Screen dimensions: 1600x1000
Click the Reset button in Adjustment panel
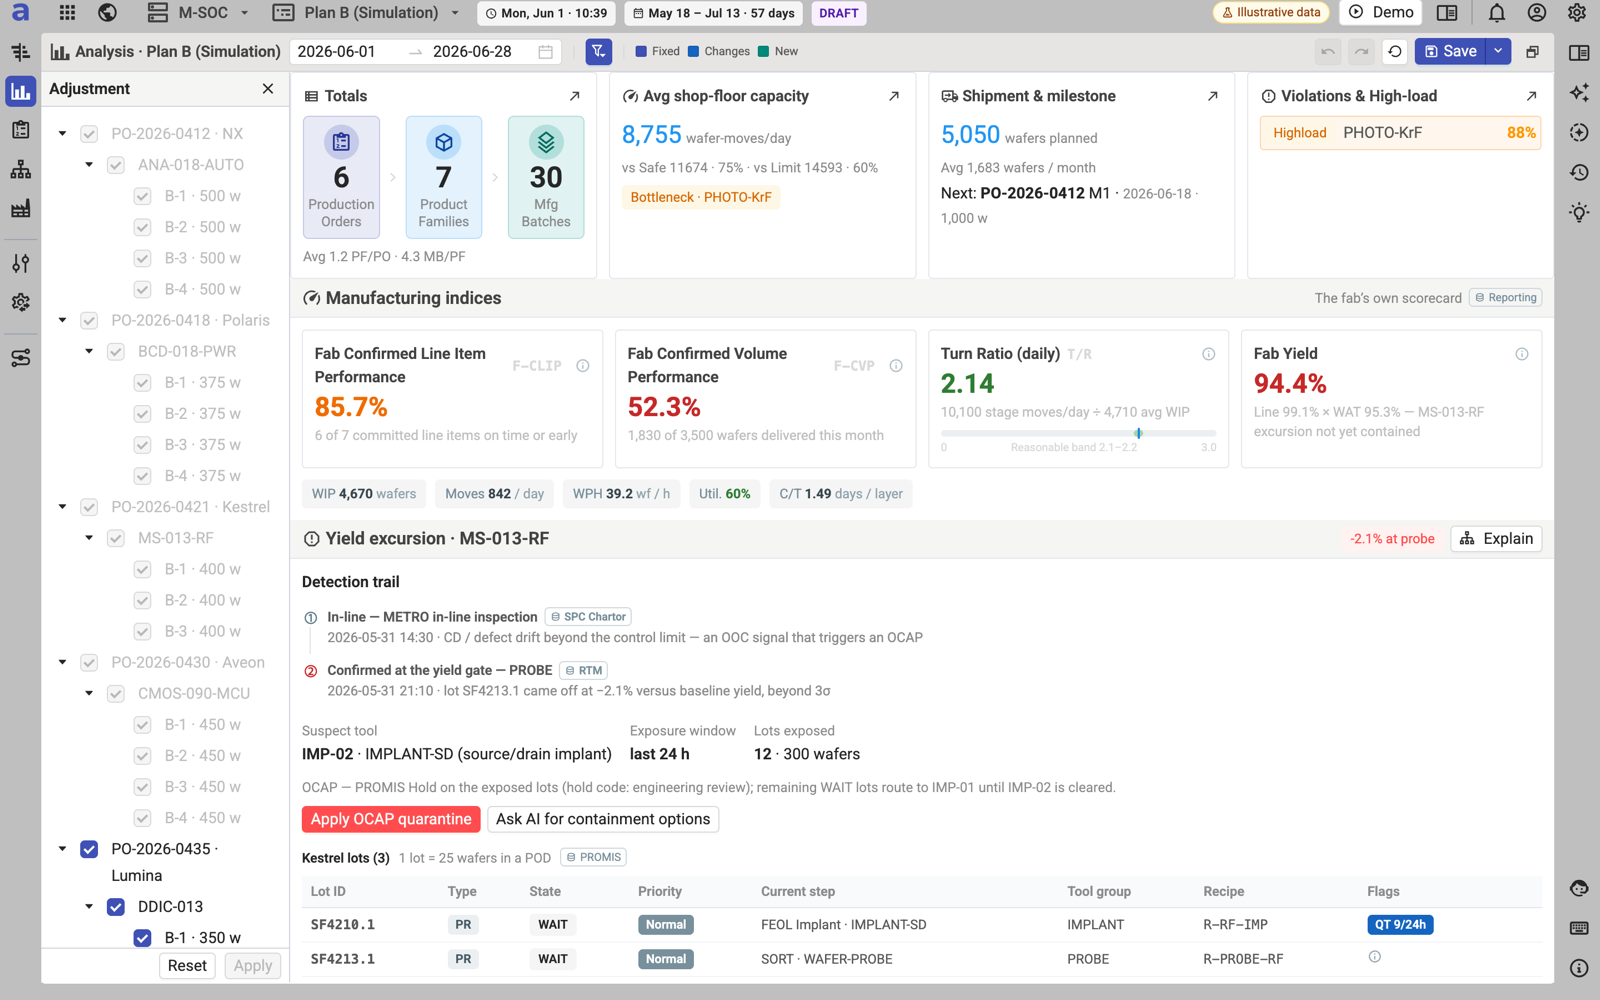coord(187,966)
